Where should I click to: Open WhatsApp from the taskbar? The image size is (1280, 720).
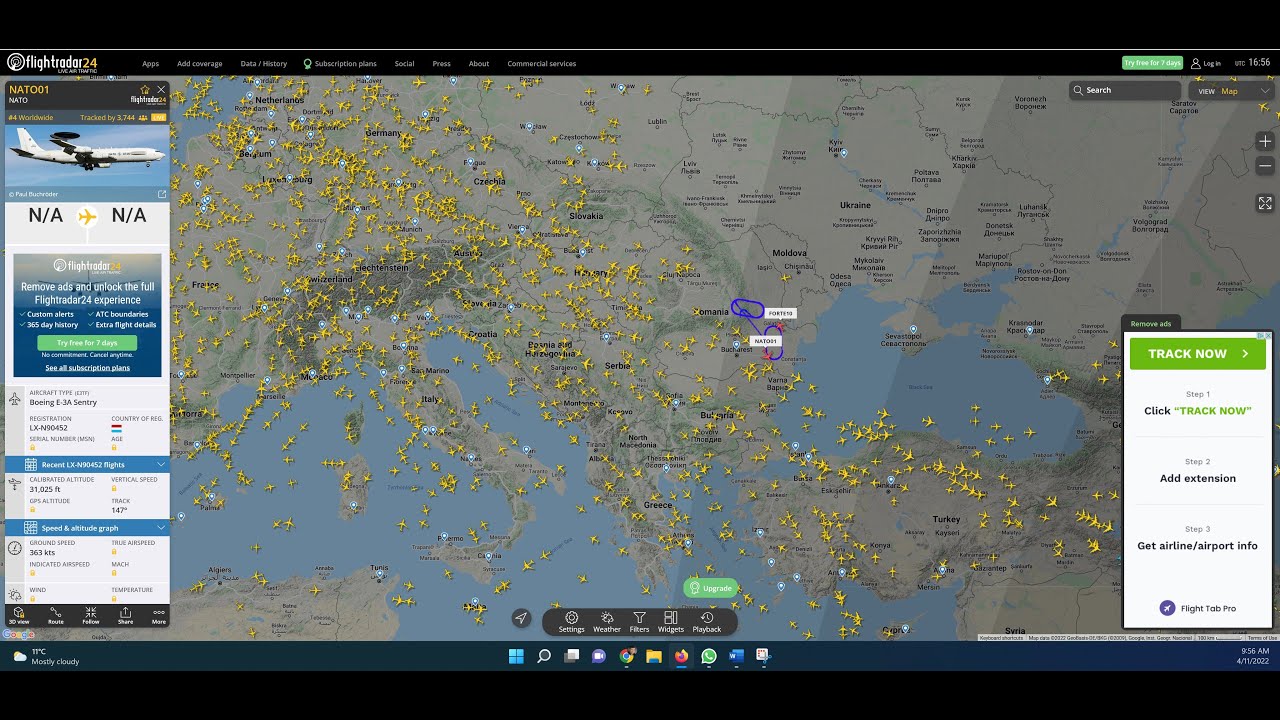(709, 656)
